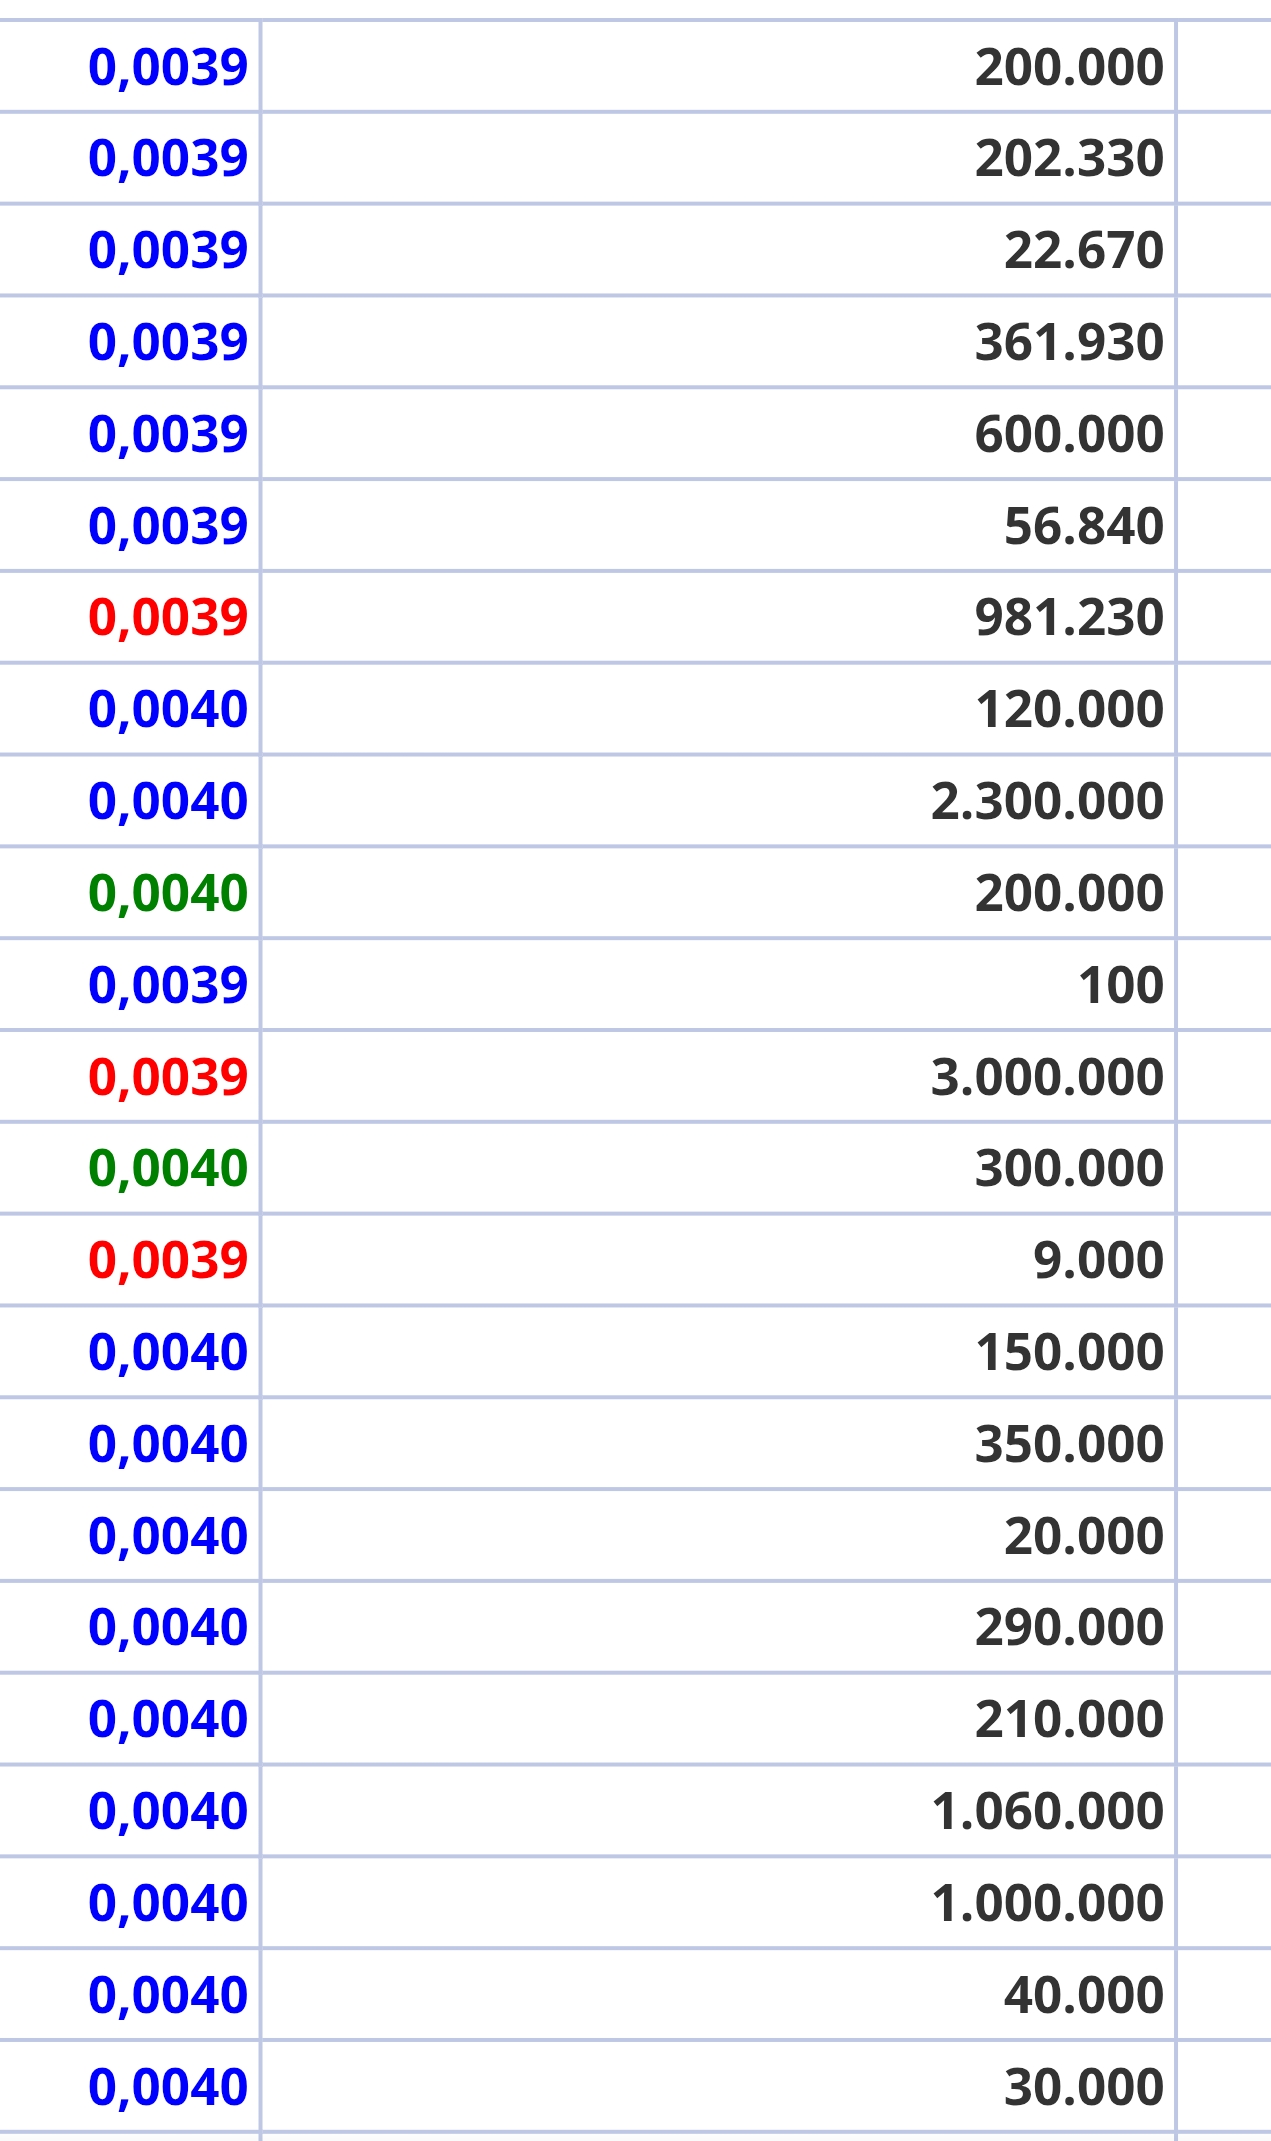Select red price beside 981.230
The height and width of the screenshot is (2141, 1271).
(x=168, y=618)
